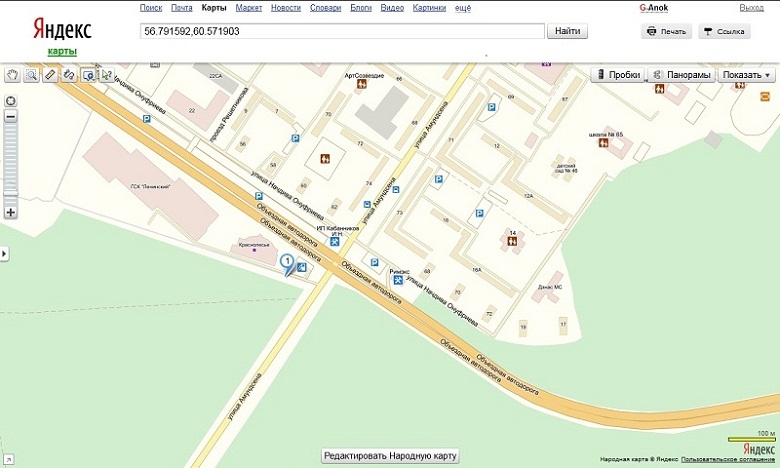Toggle the Пробки traffic layer
780x468 pixels.
tap(617, 75)
